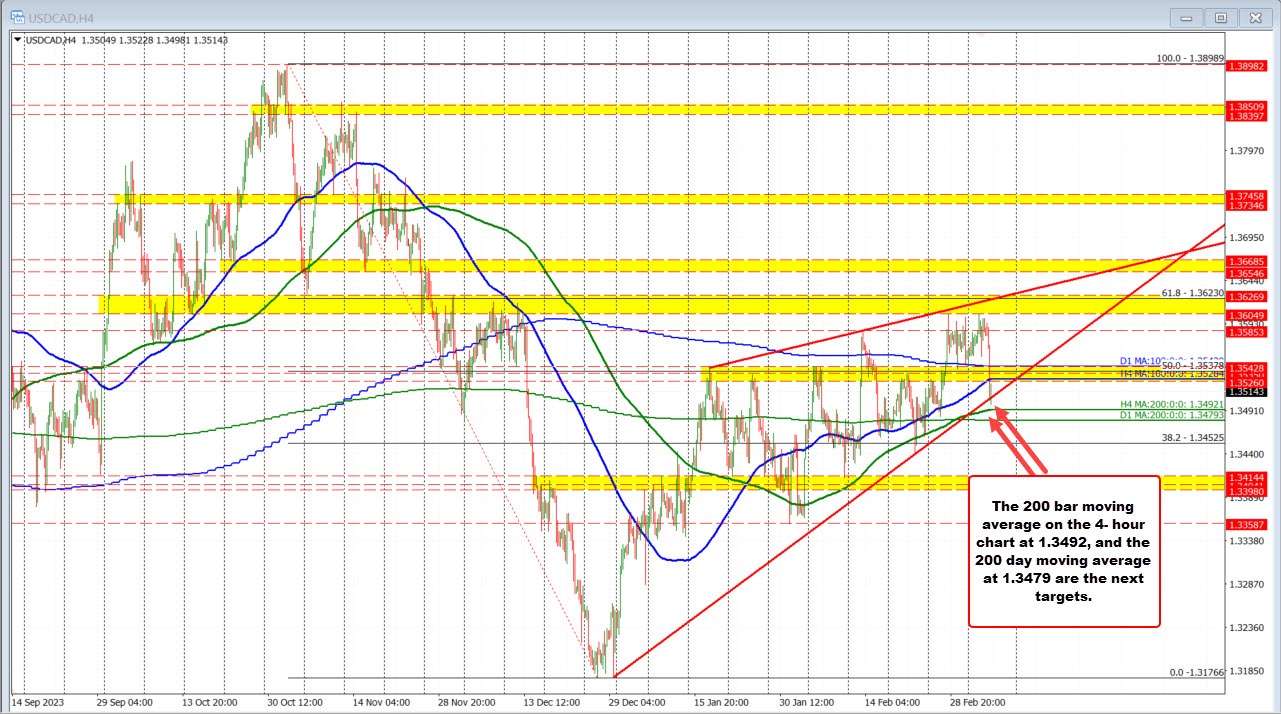Click the D1 MA:100 blue label
The height and width of the screenshot is (714, 1281).
click(1171, 361)
